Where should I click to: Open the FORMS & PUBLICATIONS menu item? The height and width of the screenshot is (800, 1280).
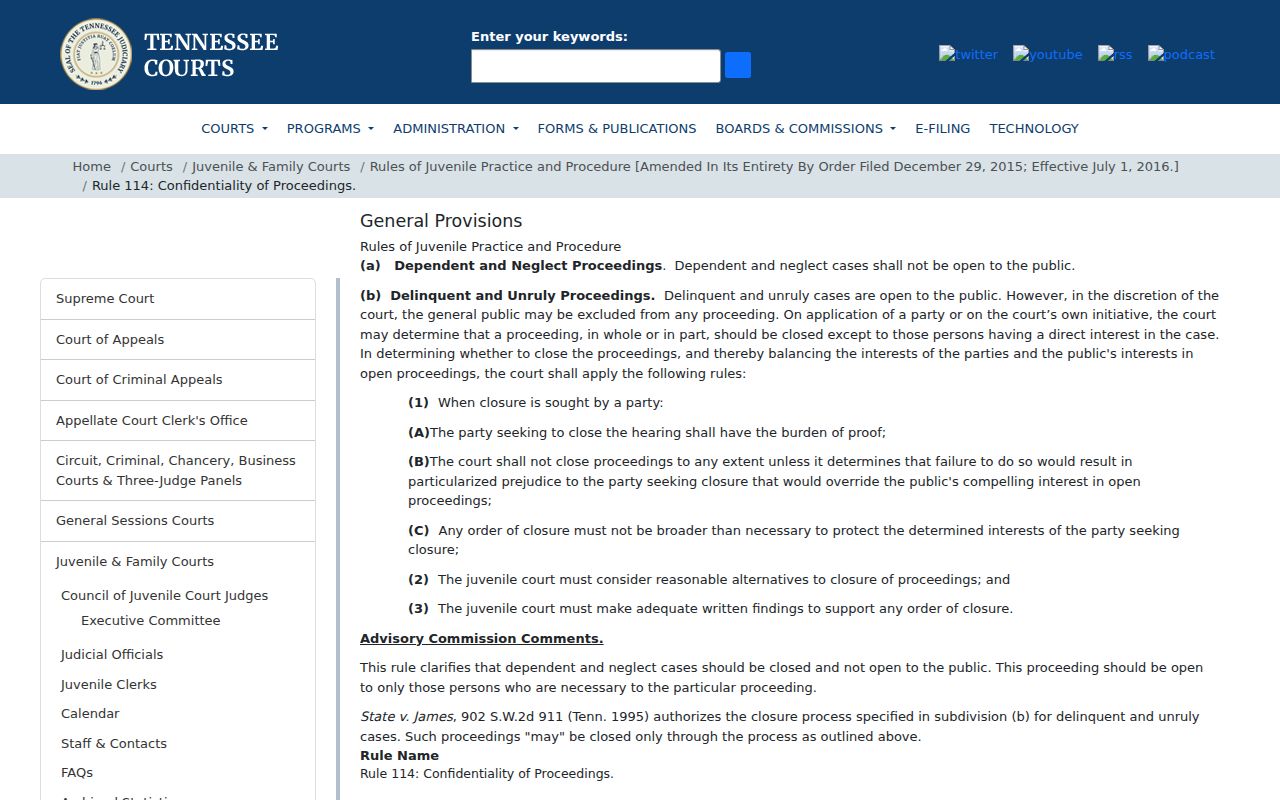coord(617,128)
